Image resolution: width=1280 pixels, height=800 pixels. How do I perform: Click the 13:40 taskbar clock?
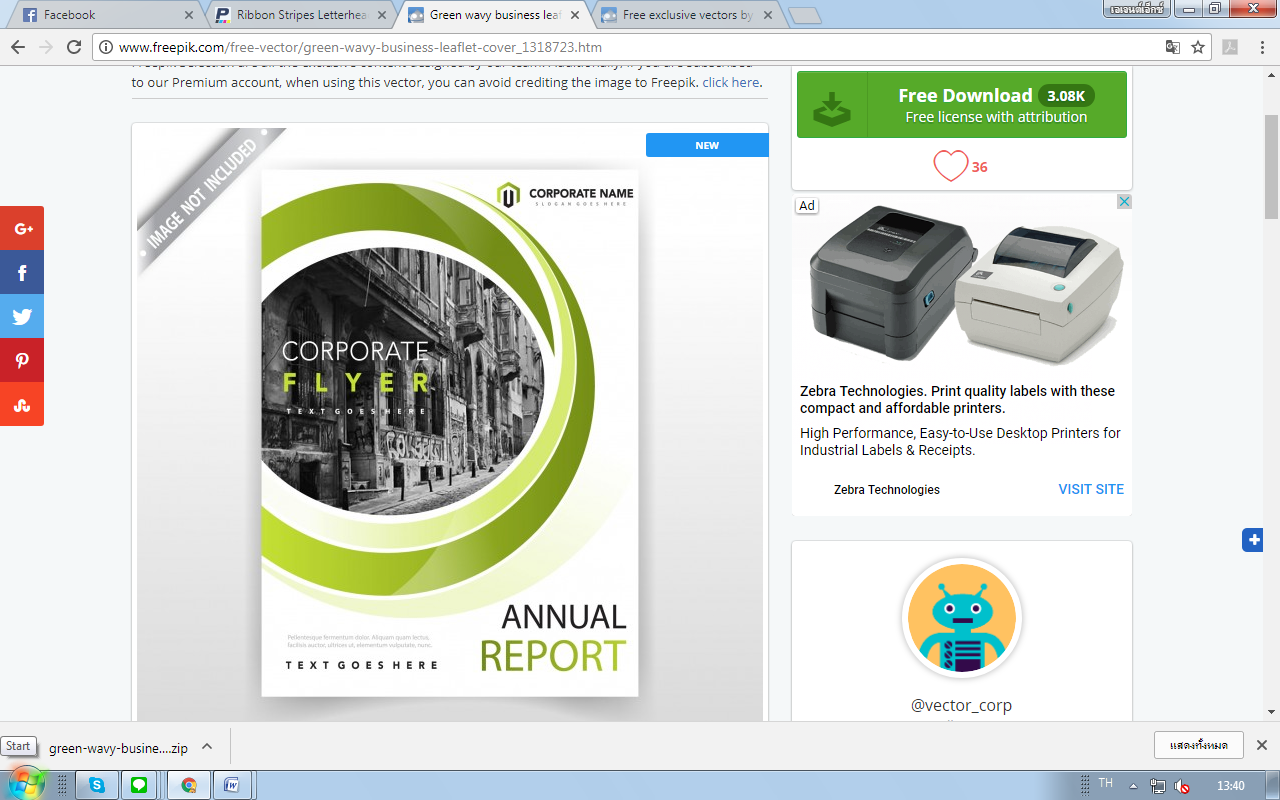(x=1231, y=786)
